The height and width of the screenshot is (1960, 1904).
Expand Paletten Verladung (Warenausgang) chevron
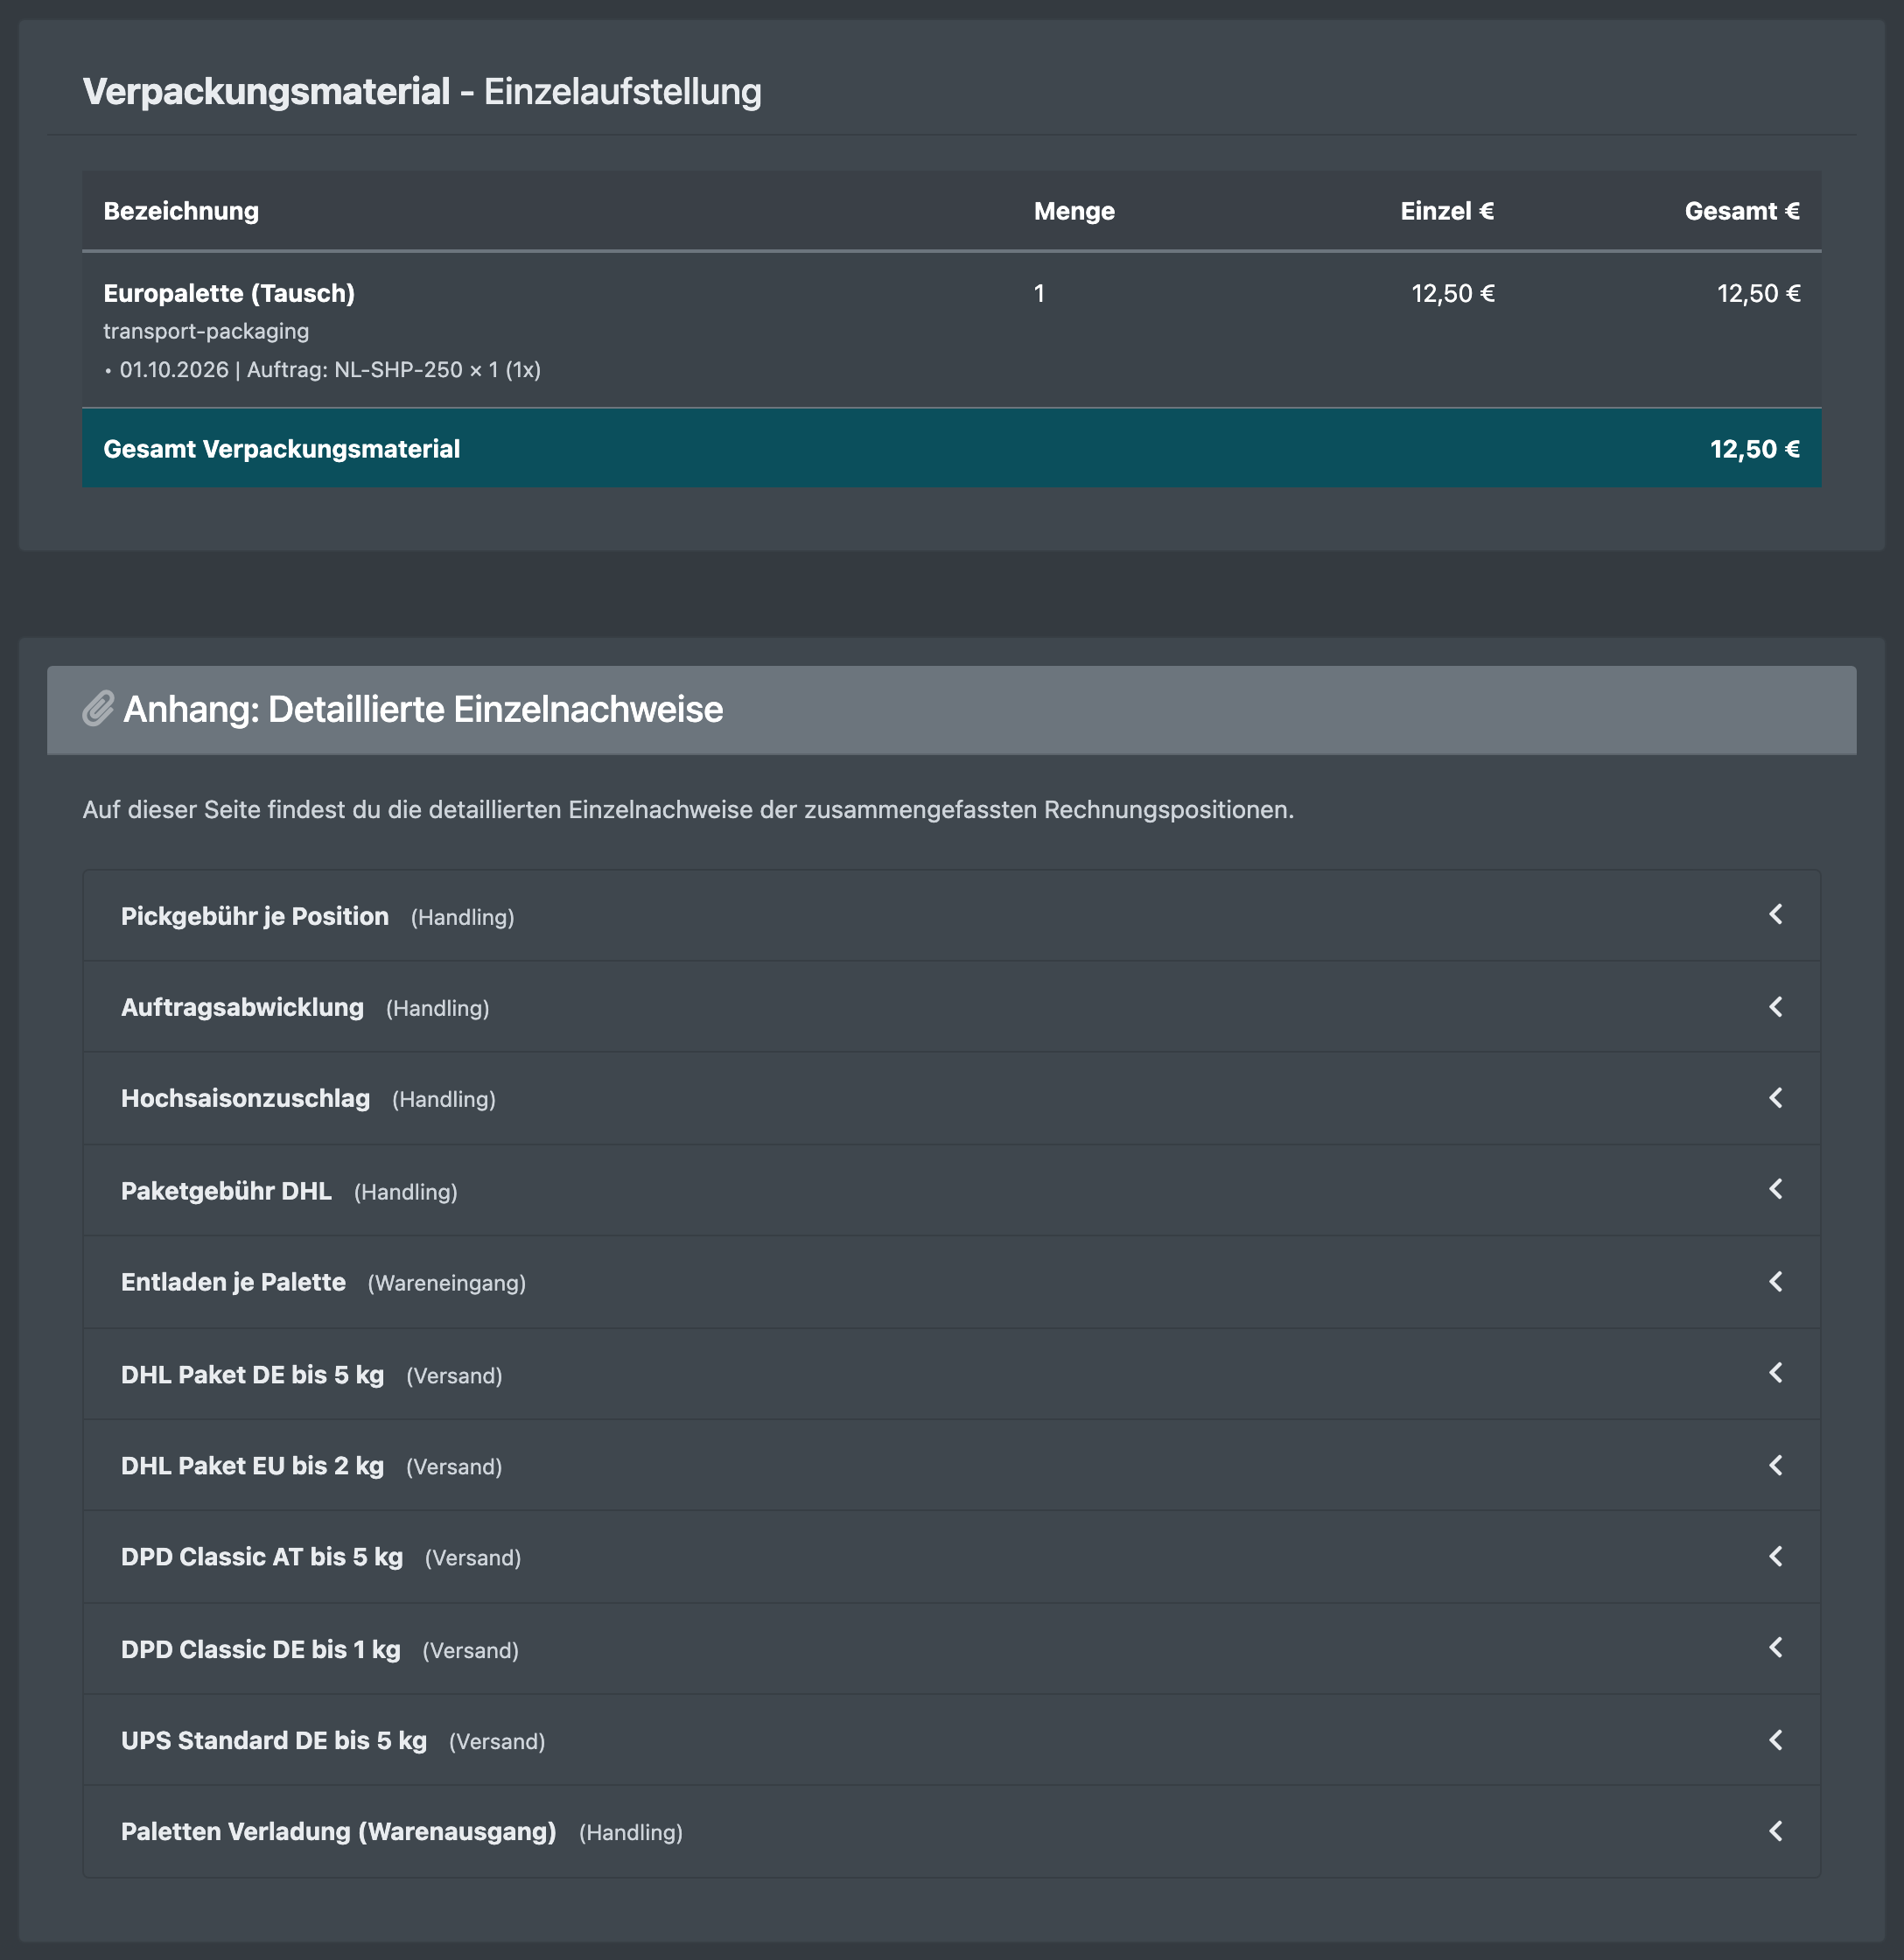1776,1831
